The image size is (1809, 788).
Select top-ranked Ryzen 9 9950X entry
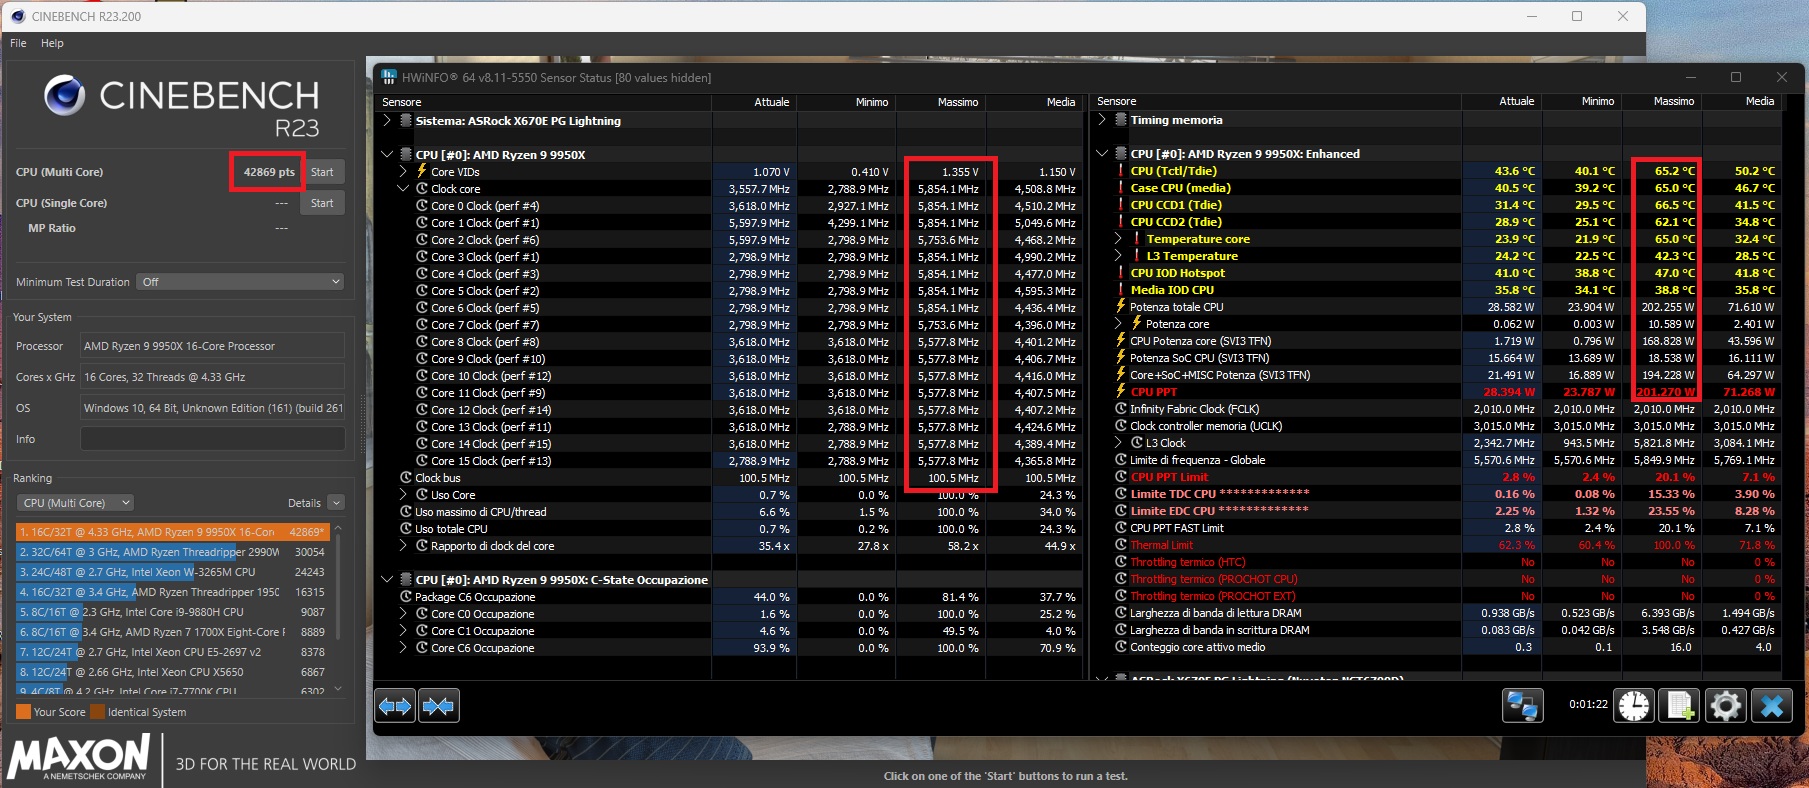pyautogui.click(x=172, y=532)
